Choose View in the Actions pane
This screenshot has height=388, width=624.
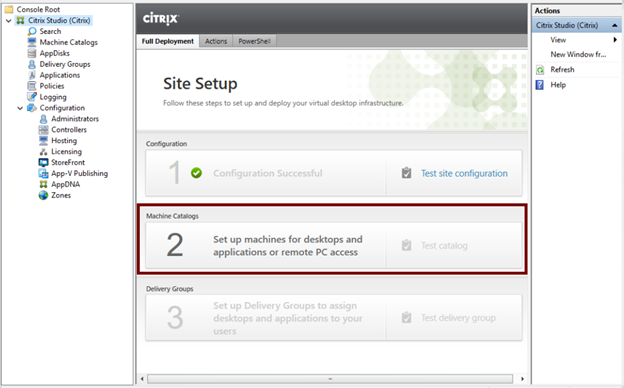click(x=558, y=40)
